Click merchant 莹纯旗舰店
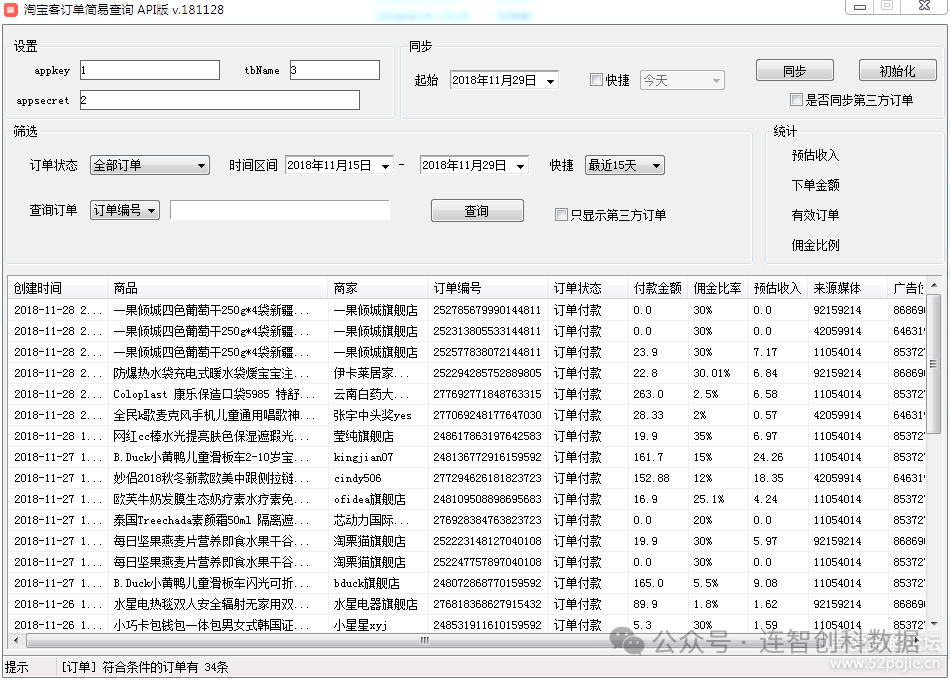The width and height of the screenshot is (950, 680). 364,436
